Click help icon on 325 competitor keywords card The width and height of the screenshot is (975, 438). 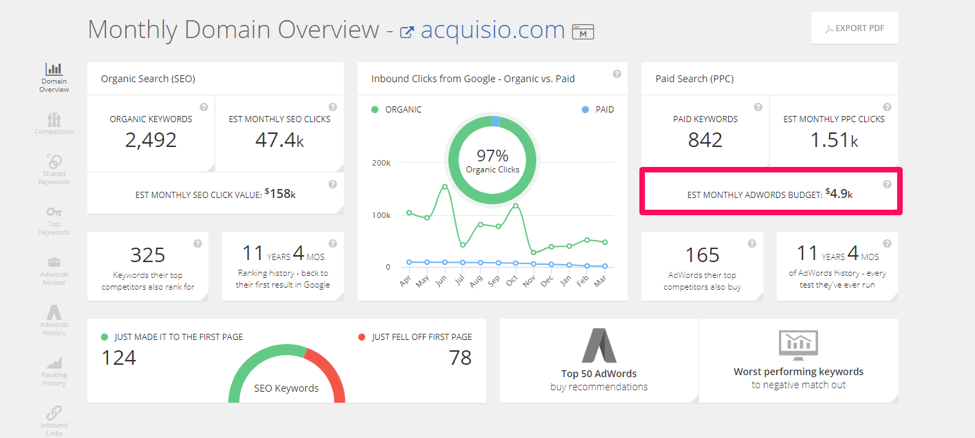pyautogui.click(x=198, y=243)
